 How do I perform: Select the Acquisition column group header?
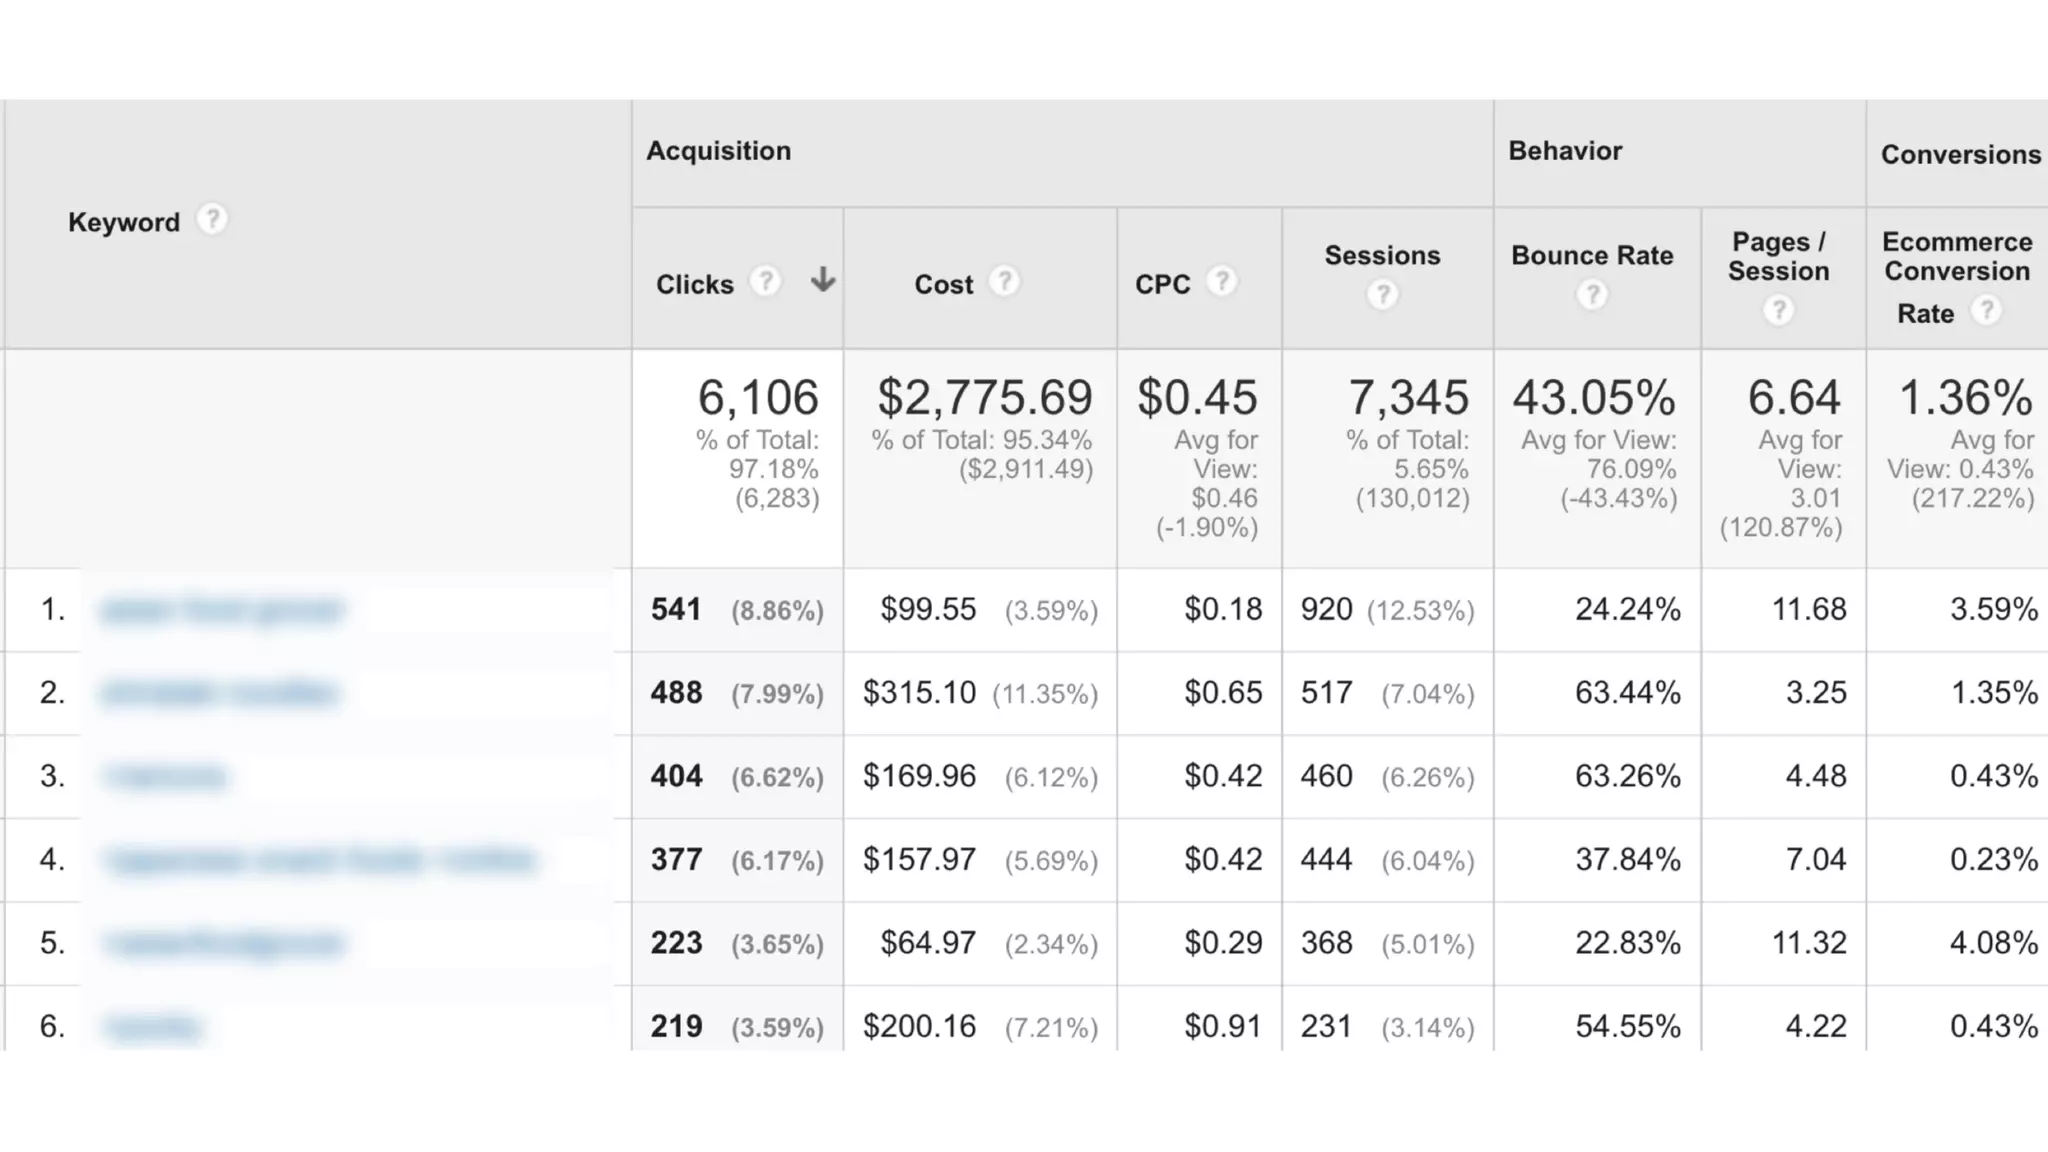(x=718, y=151)
